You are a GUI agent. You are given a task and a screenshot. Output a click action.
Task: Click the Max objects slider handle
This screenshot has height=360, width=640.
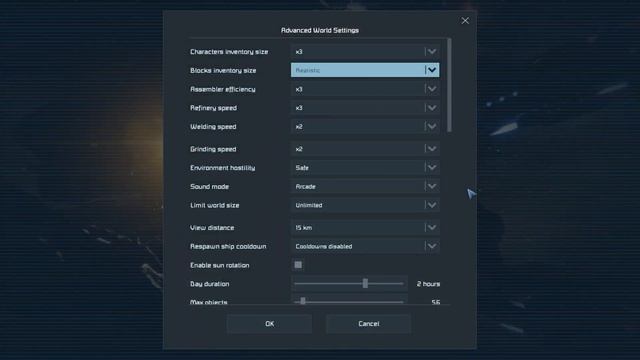coord(303,301)
